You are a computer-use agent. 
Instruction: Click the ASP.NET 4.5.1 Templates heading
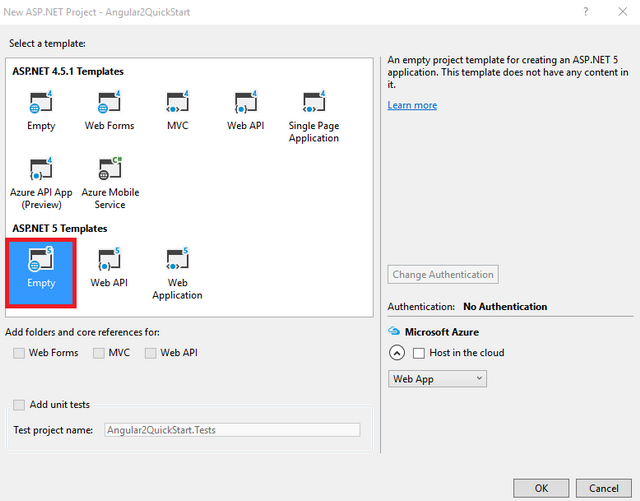coord(68,71)
